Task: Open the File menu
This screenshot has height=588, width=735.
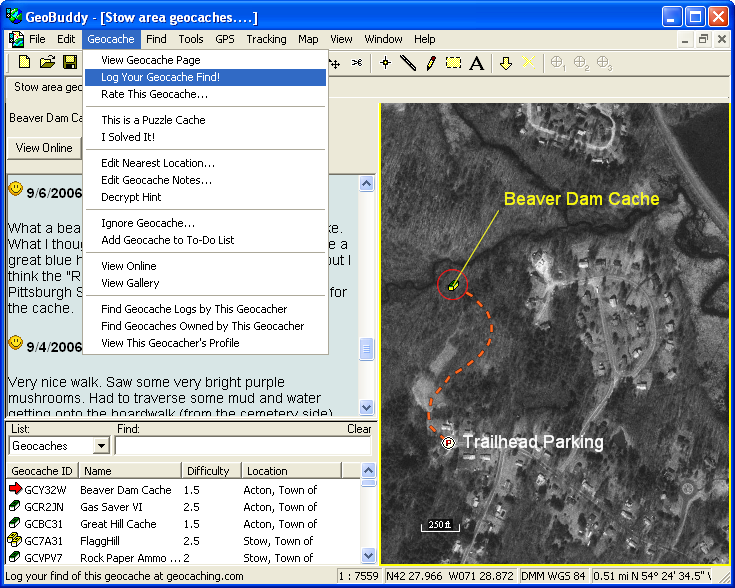Action: 37,39
